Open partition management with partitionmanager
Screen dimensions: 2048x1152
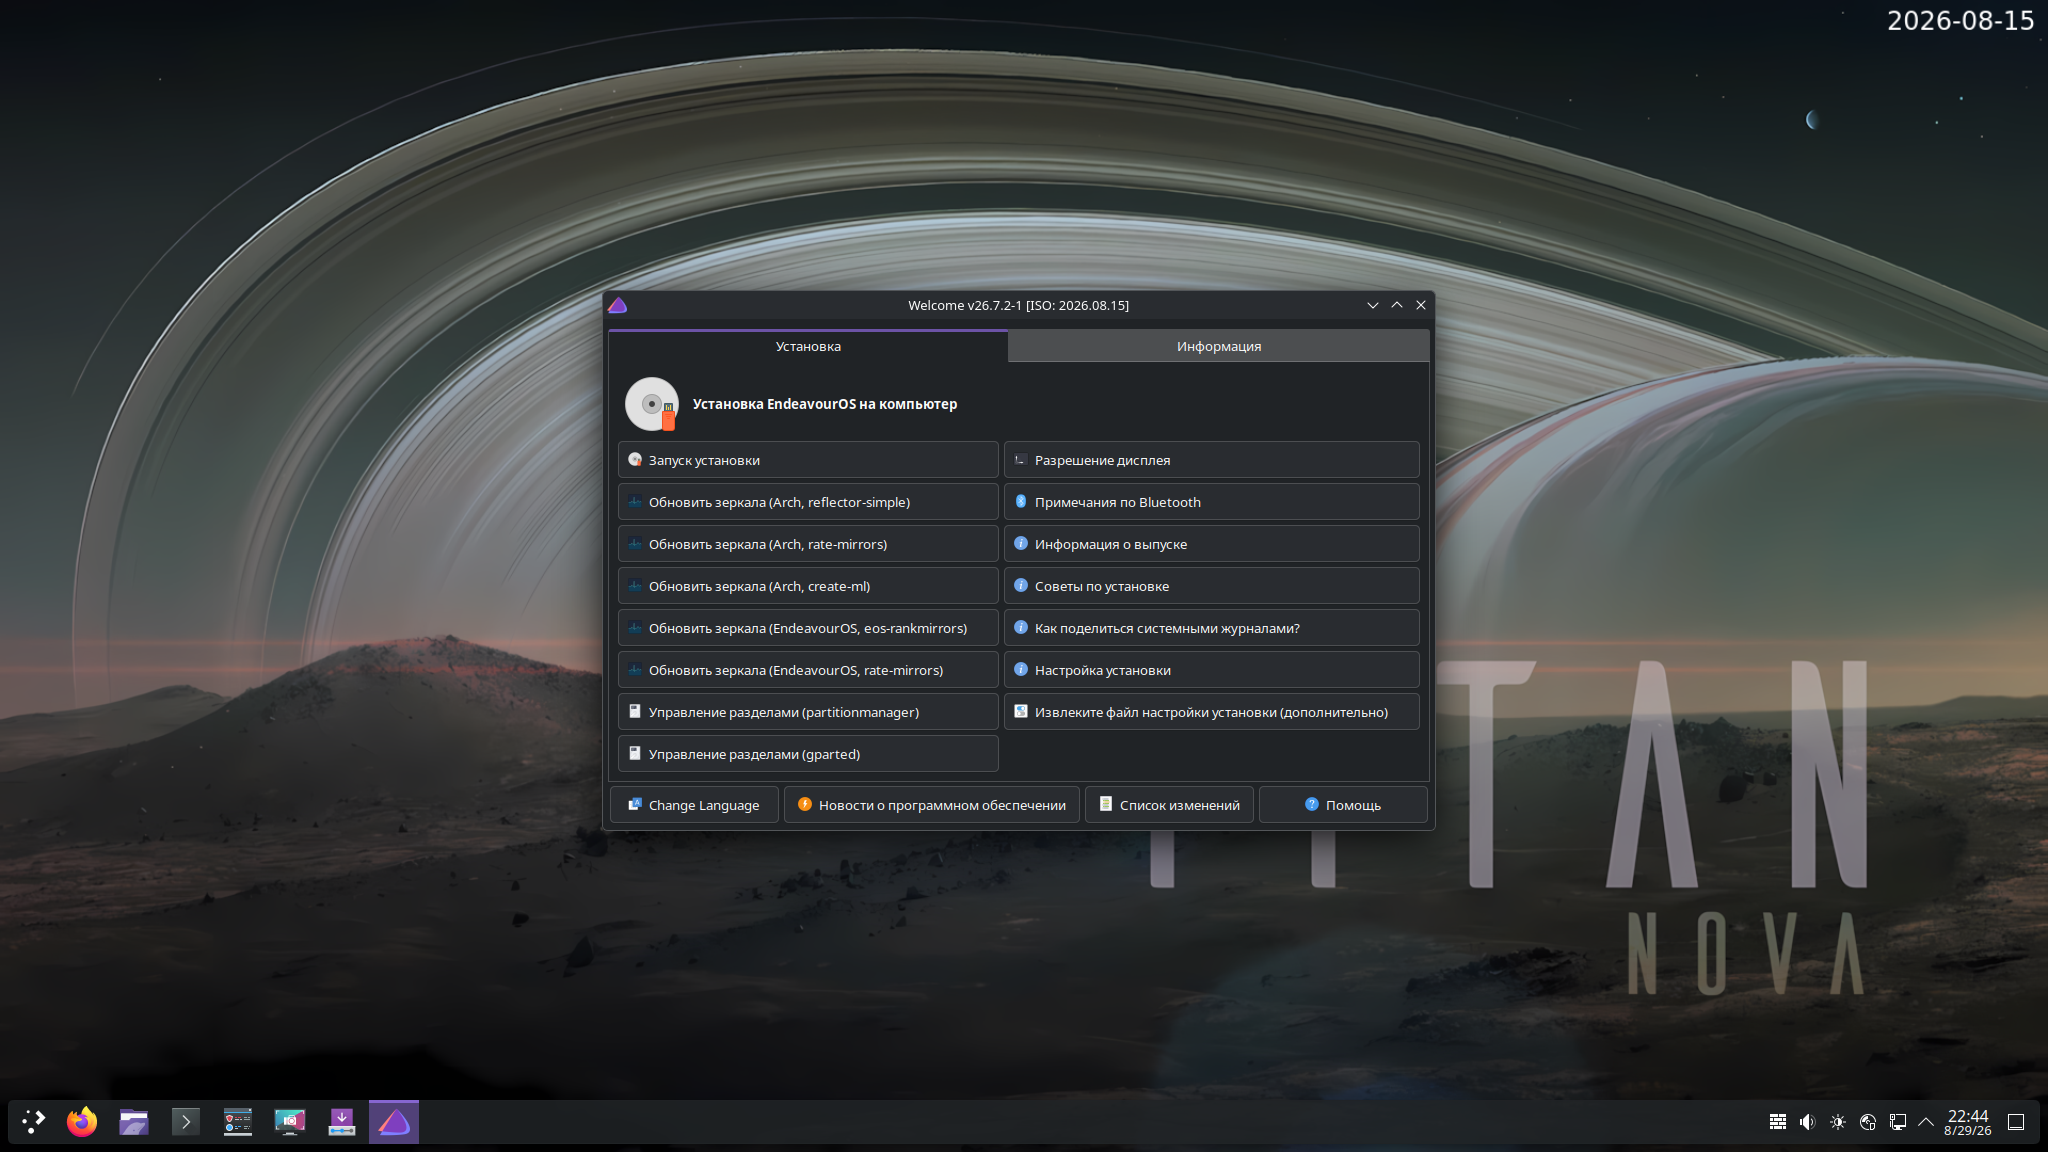point(808,712)
